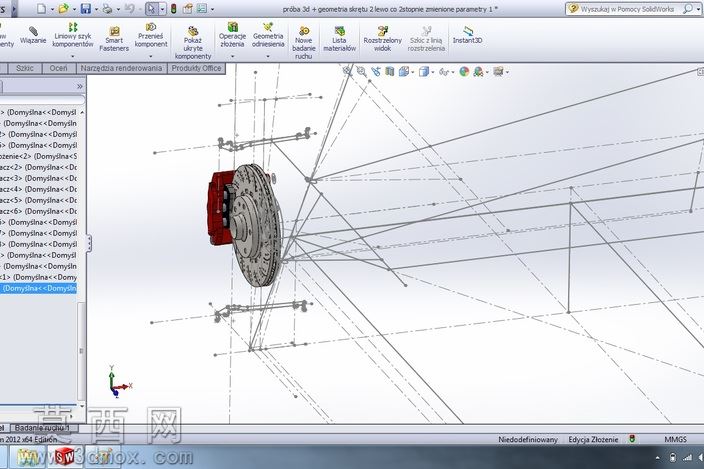
Task: Open the Produkty Office tab
Action: point(196,68)
